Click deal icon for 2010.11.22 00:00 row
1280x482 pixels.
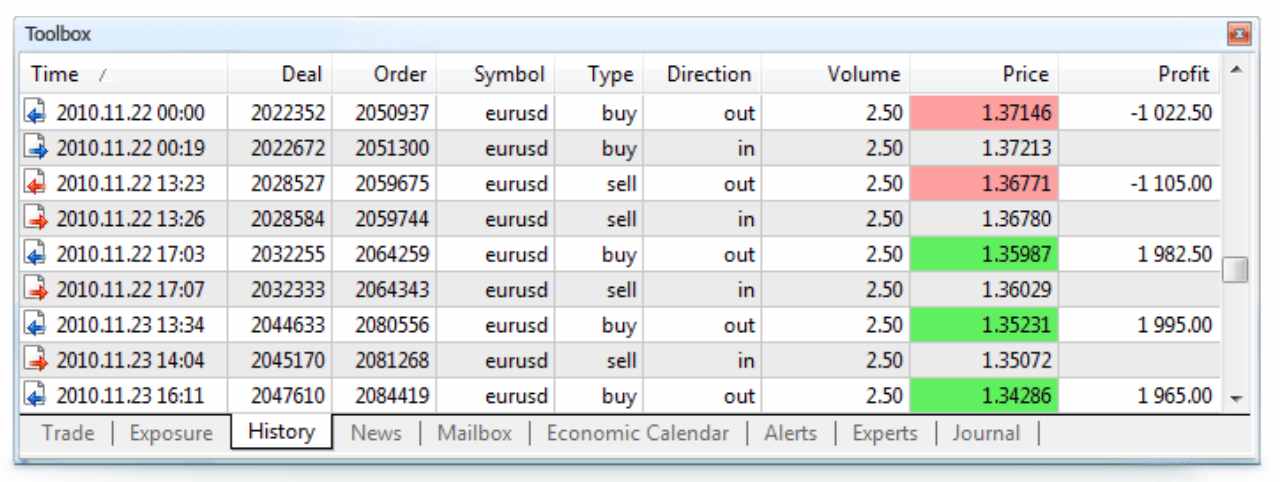(x=33, y=113)
